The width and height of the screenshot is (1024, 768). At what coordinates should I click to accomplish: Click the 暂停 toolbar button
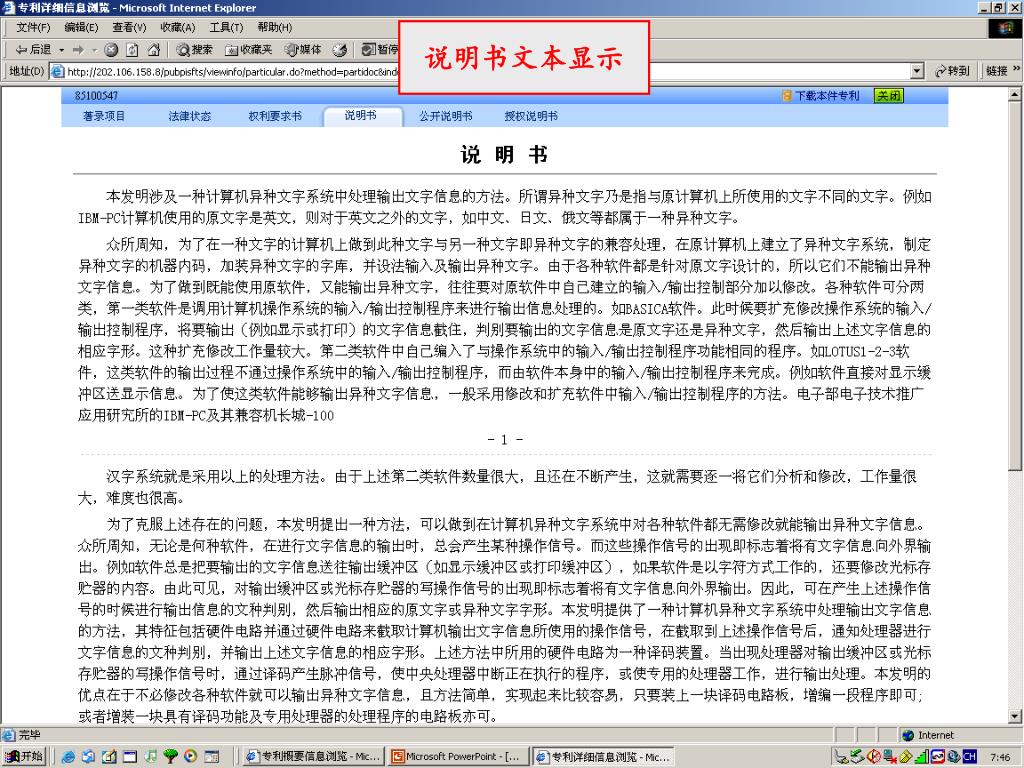[x=380, y=50]
